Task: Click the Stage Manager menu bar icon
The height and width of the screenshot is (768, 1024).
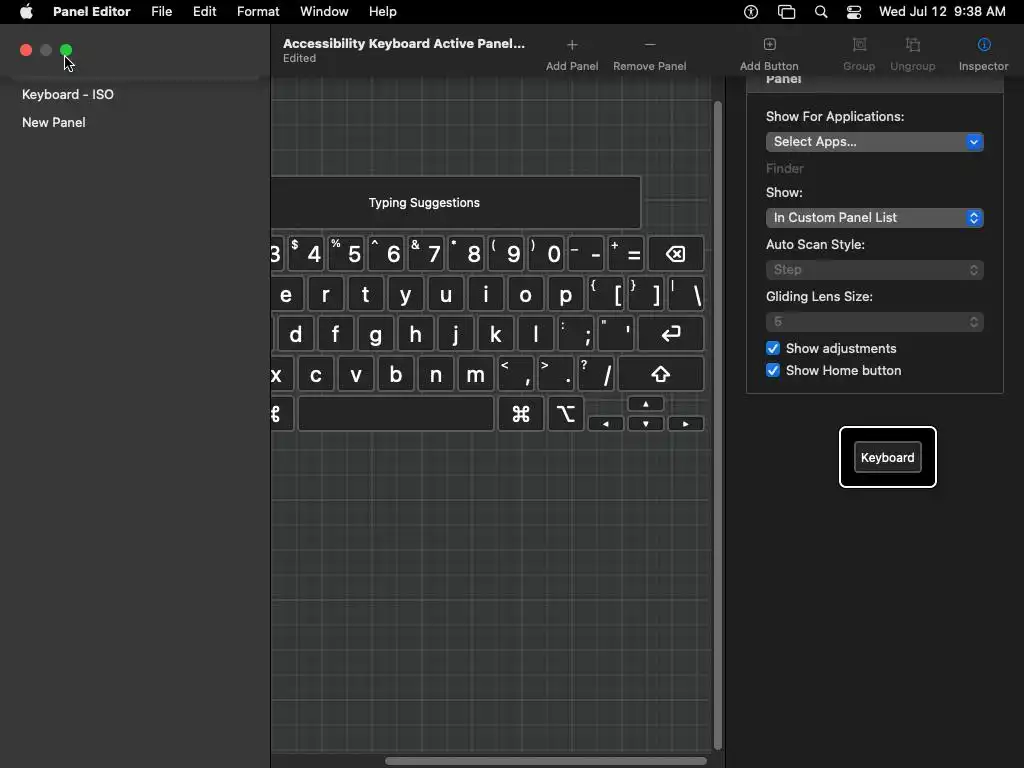Action: click(x=786, y=12)
